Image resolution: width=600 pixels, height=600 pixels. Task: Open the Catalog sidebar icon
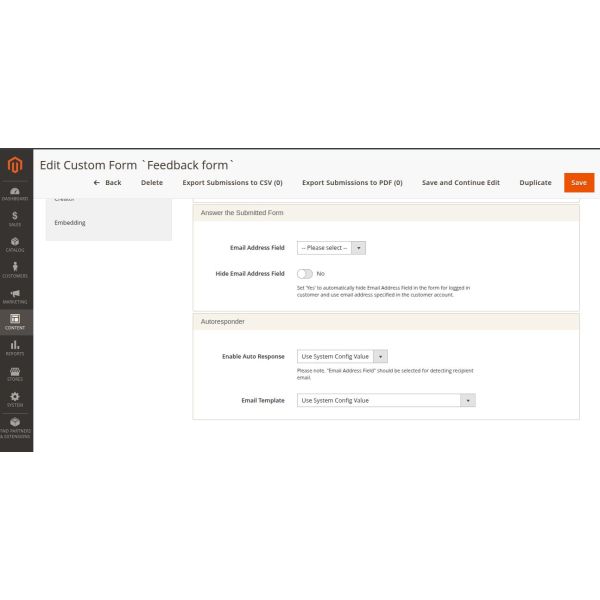[x=15, y=244]
